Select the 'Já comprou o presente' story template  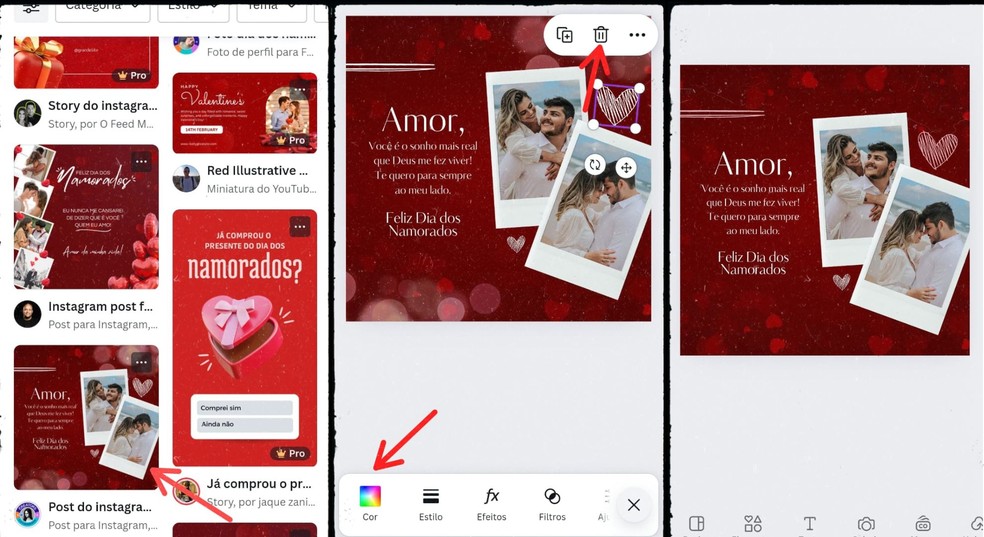(x=245, y=338)
